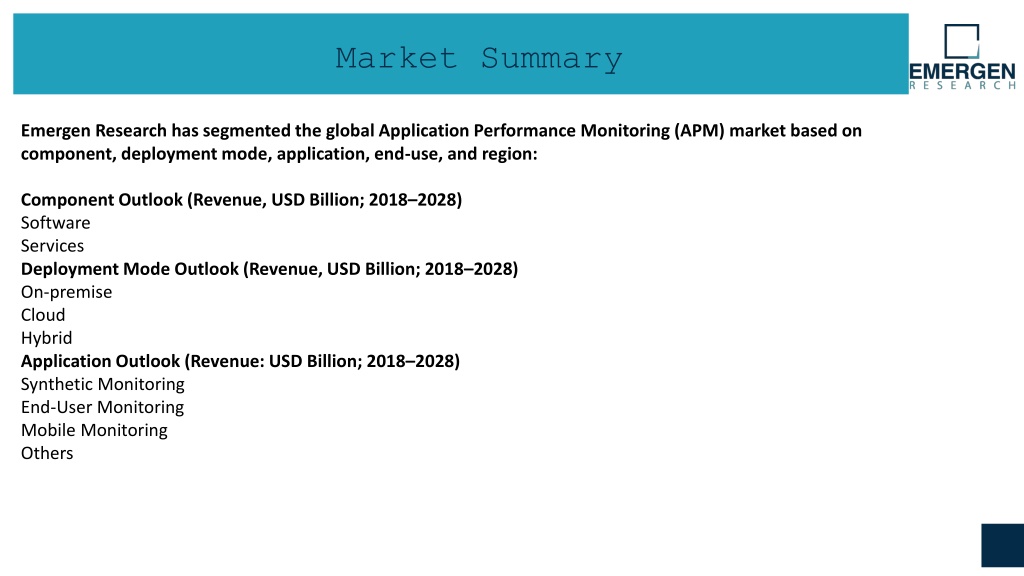Click the line 'component, deployment mode, application, end-use, and region:'

[279, 154]
